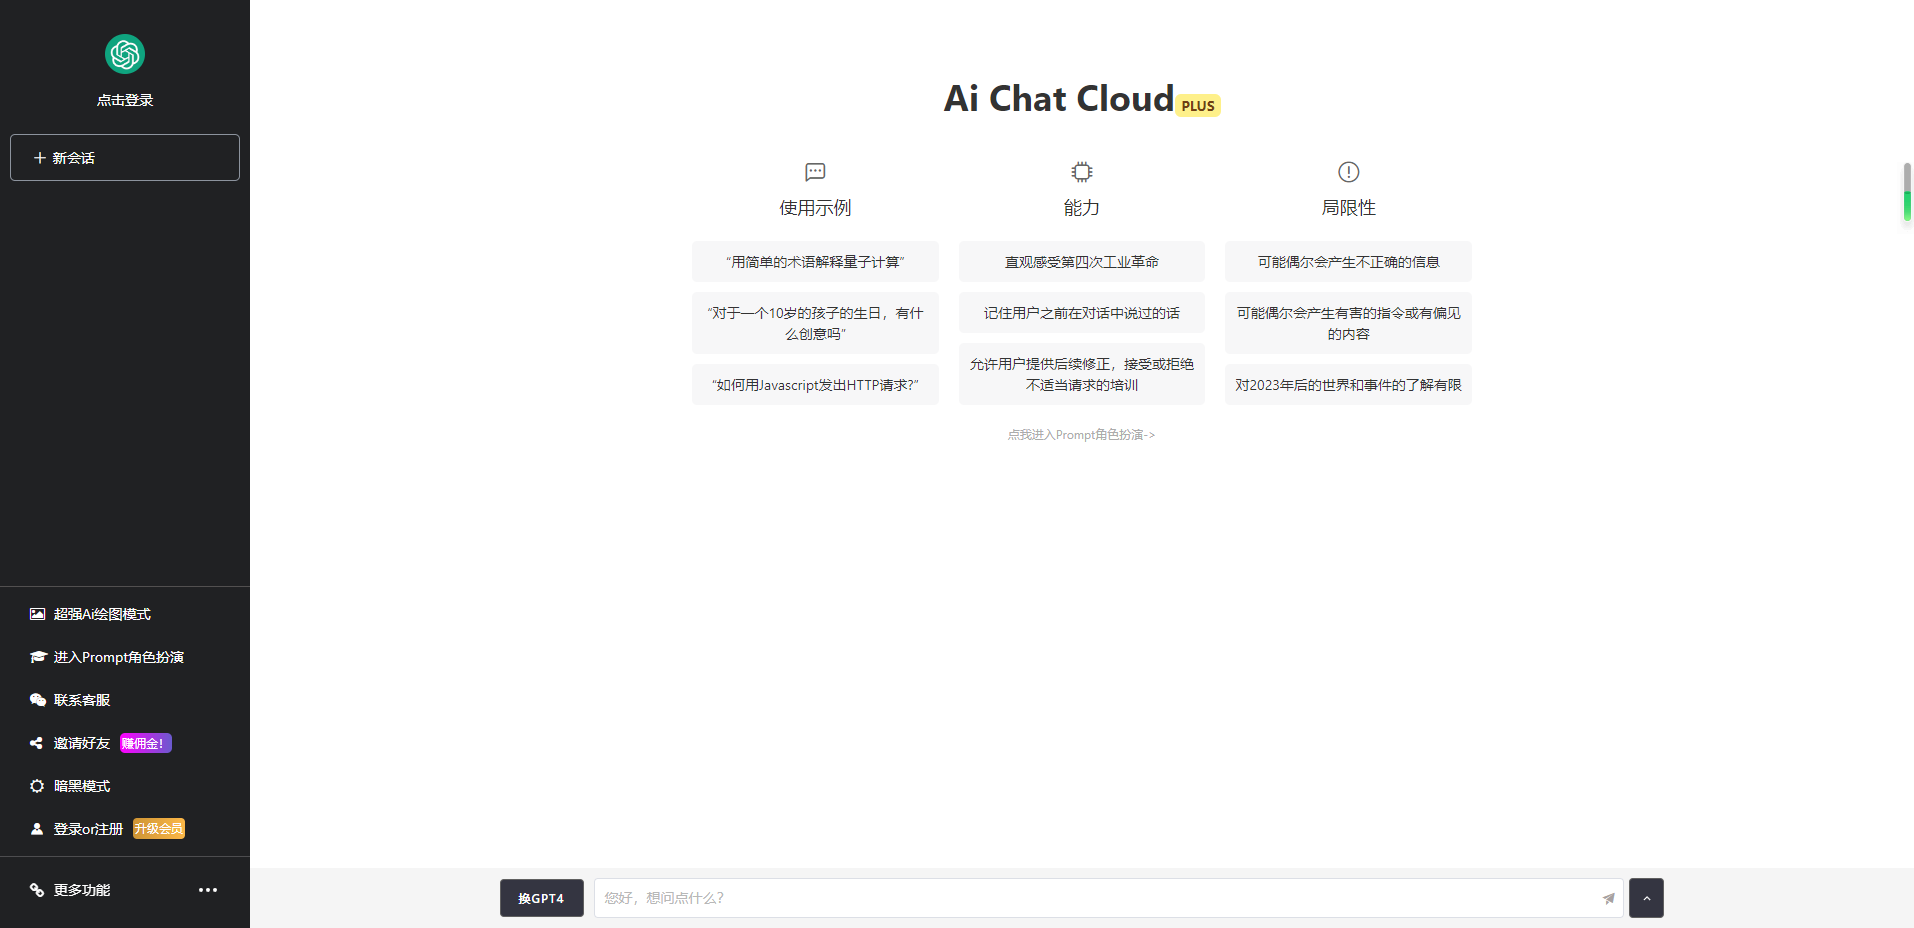This screenshot has width=1914, height=928.
Task: Open the three-dot menu beside 更多功能
Action: coord(208,890)
